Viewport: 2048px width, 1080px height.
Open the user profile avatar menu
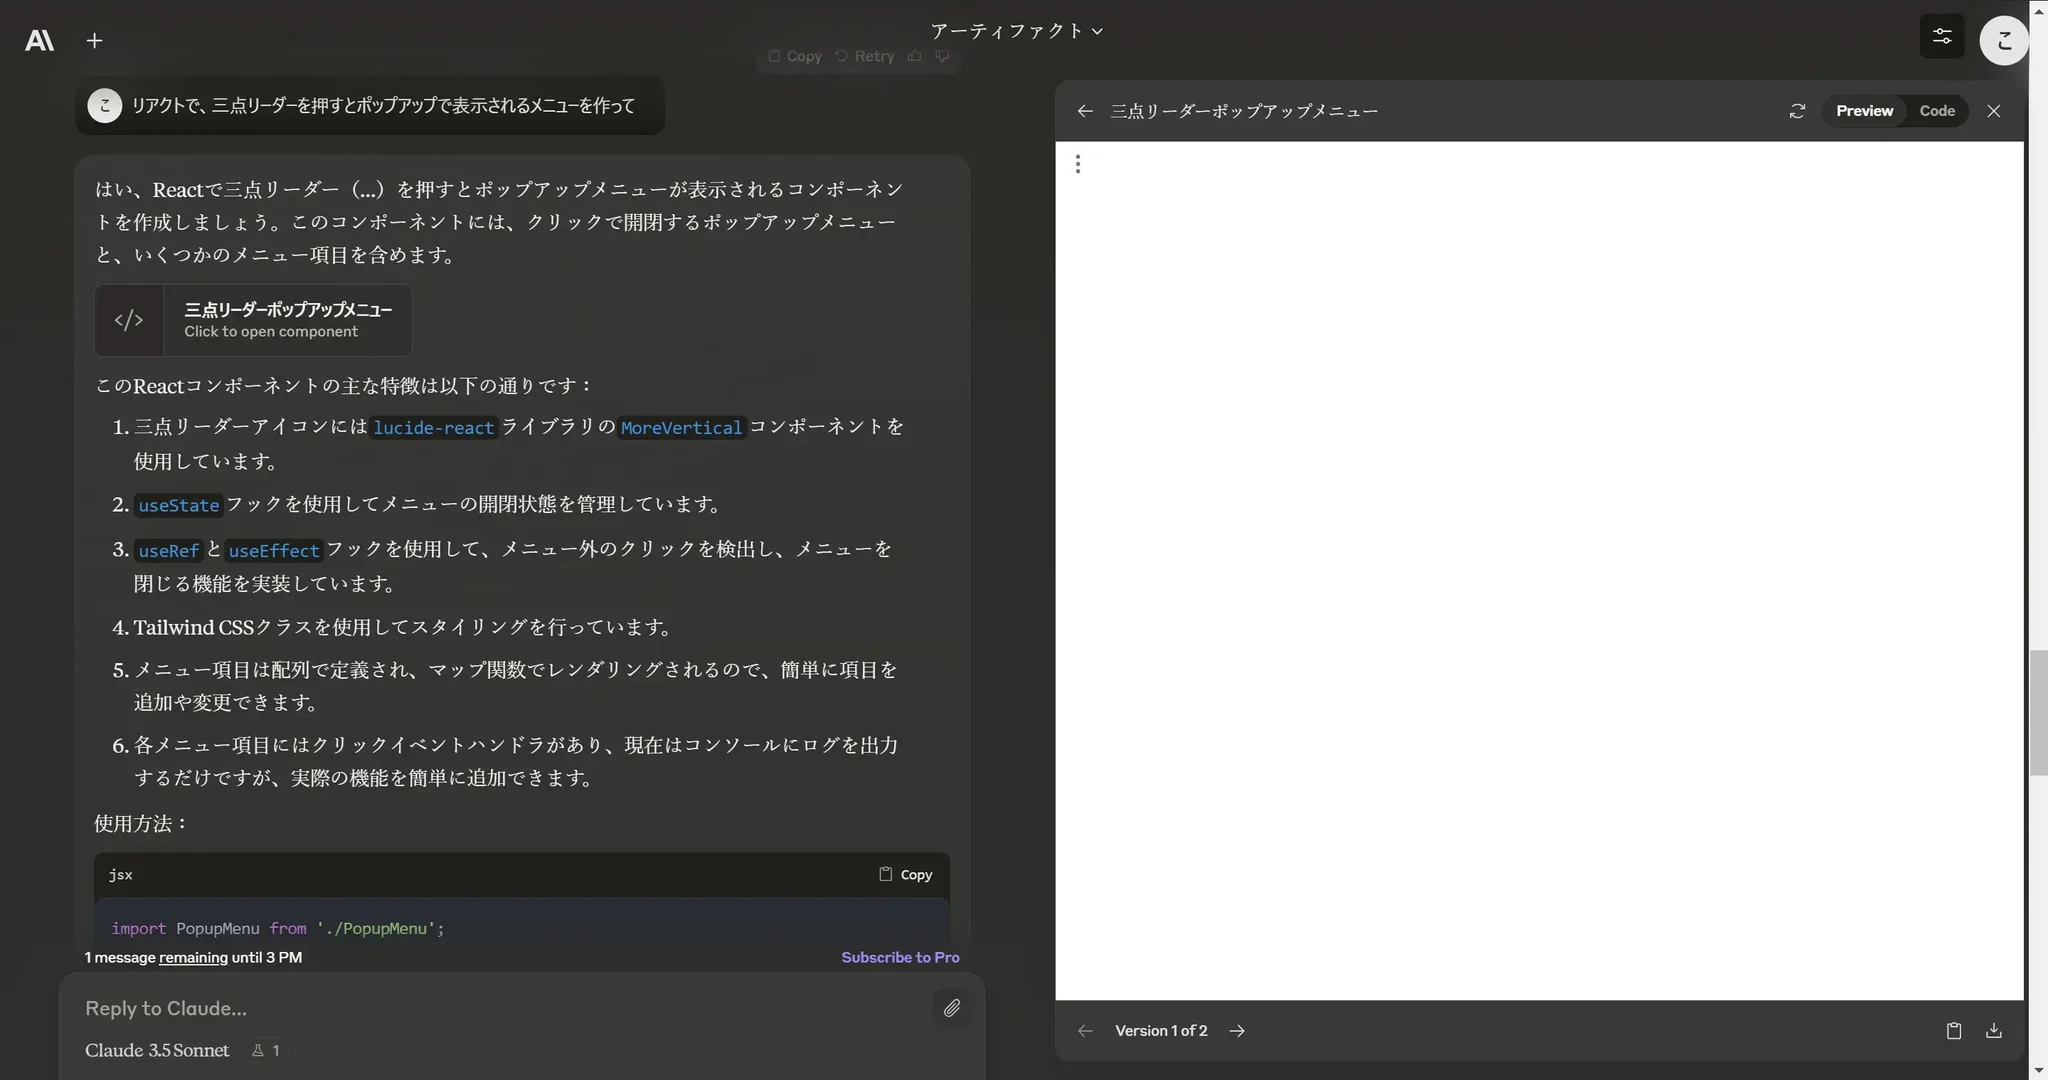[2003, 40]
